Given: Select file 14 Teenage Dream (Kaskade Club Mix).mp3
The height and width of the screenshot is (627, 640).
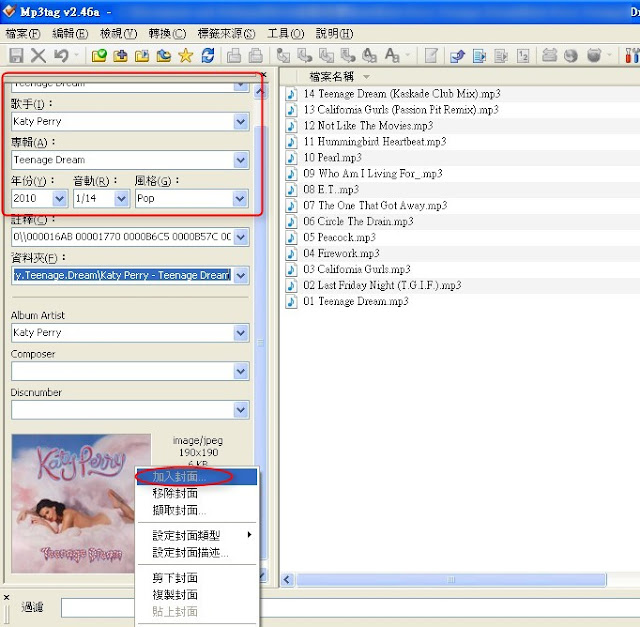Looking at the screenshot, I should click(x=402, y=94).
